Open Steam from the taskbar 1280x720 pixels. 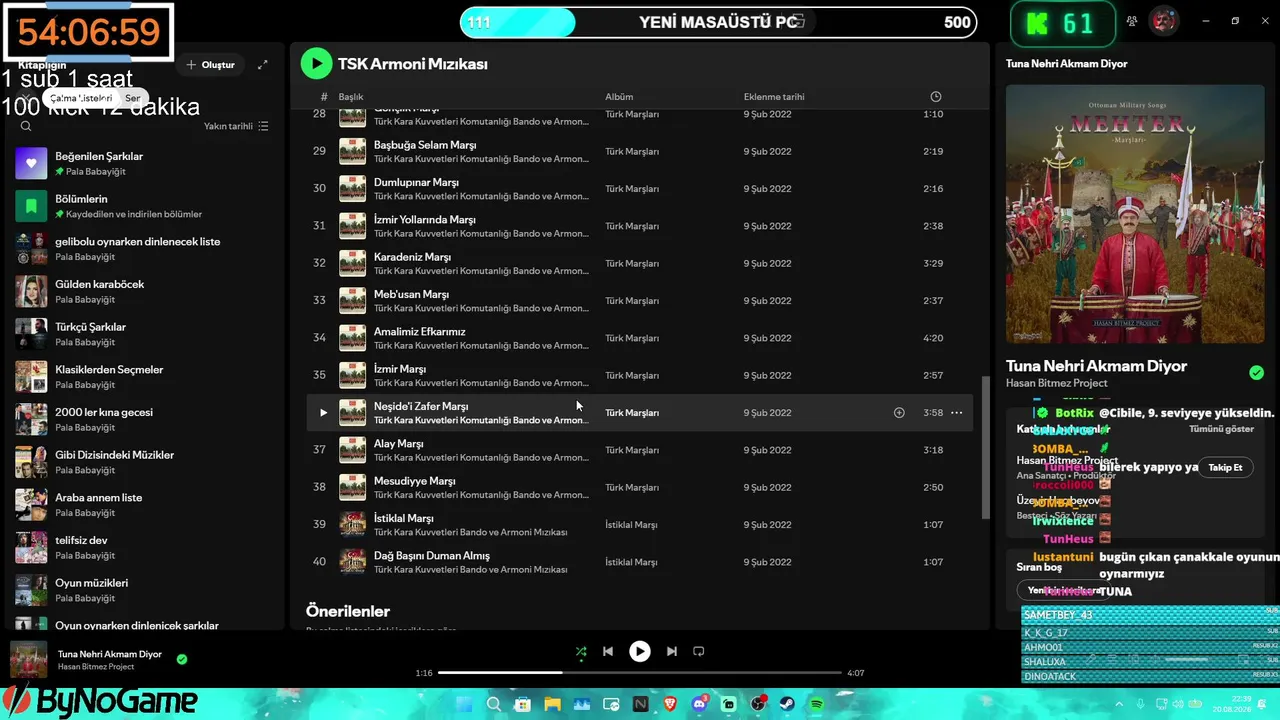(787, 705)
